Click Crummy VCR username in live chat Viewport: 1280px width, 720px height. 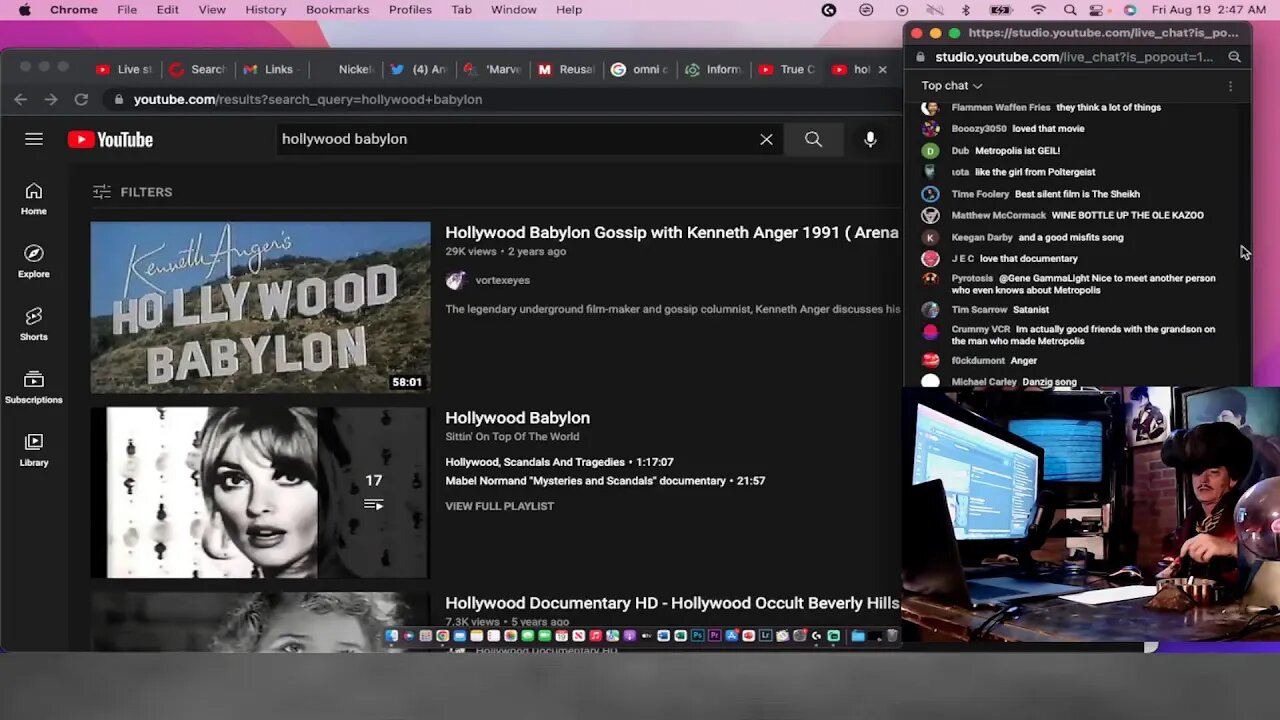pos(981,329)
